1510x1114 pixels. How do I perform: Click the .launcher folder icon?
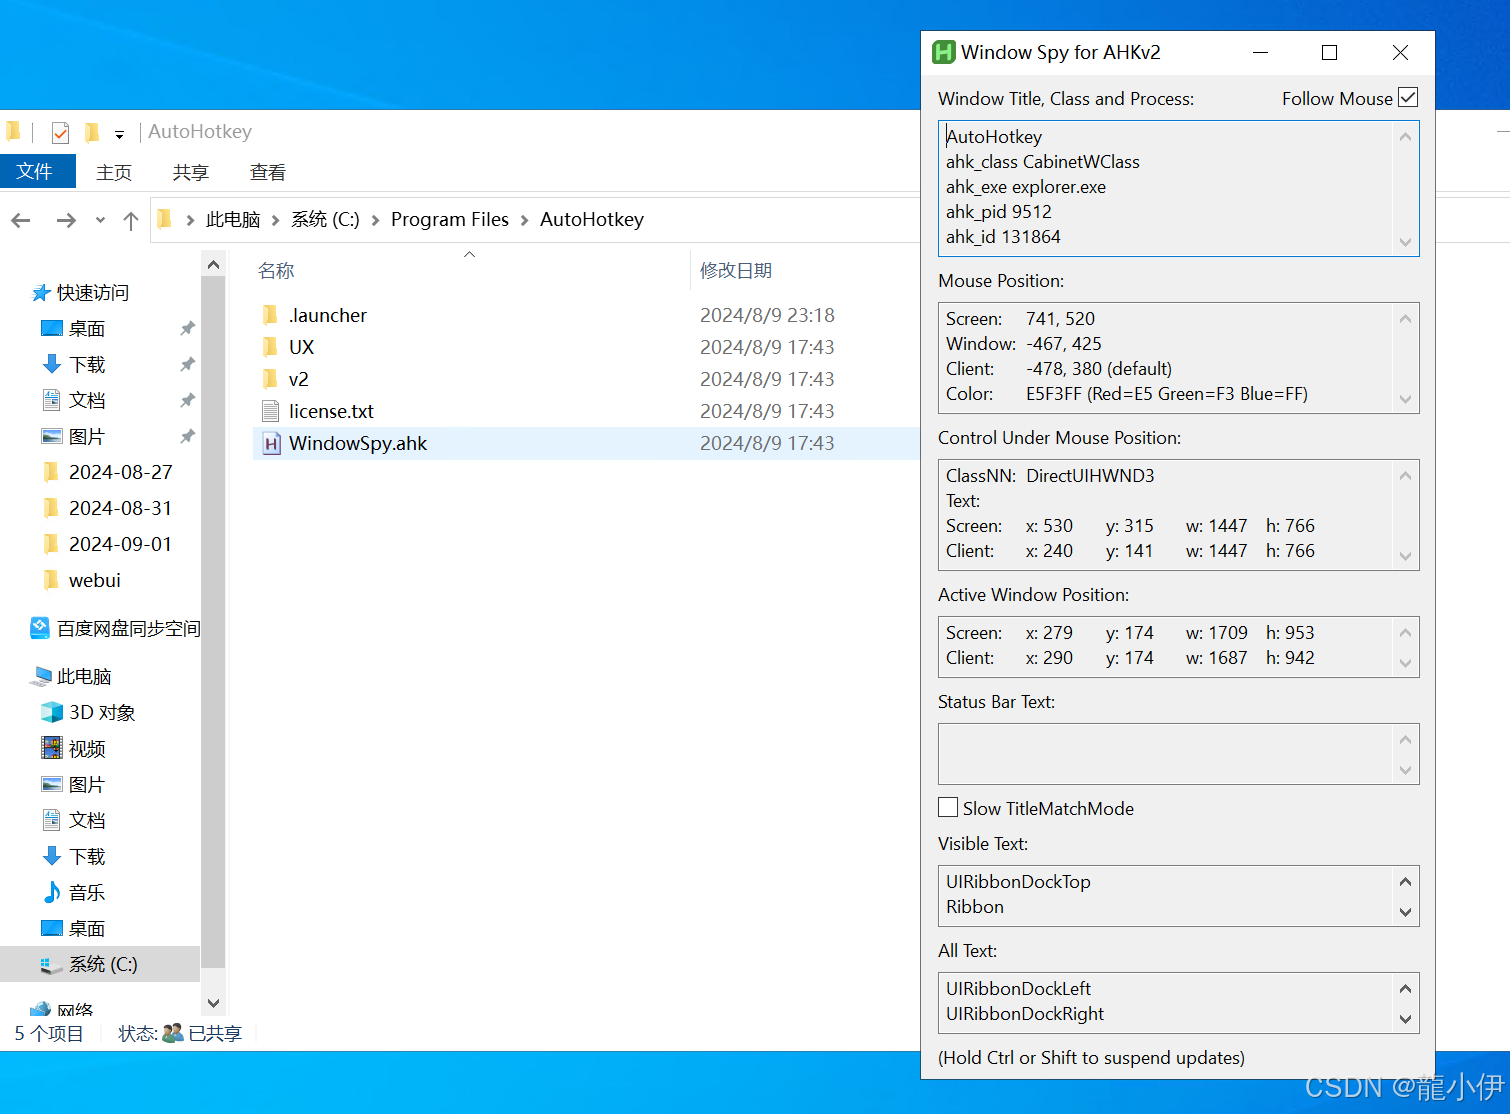coord(270,315)
